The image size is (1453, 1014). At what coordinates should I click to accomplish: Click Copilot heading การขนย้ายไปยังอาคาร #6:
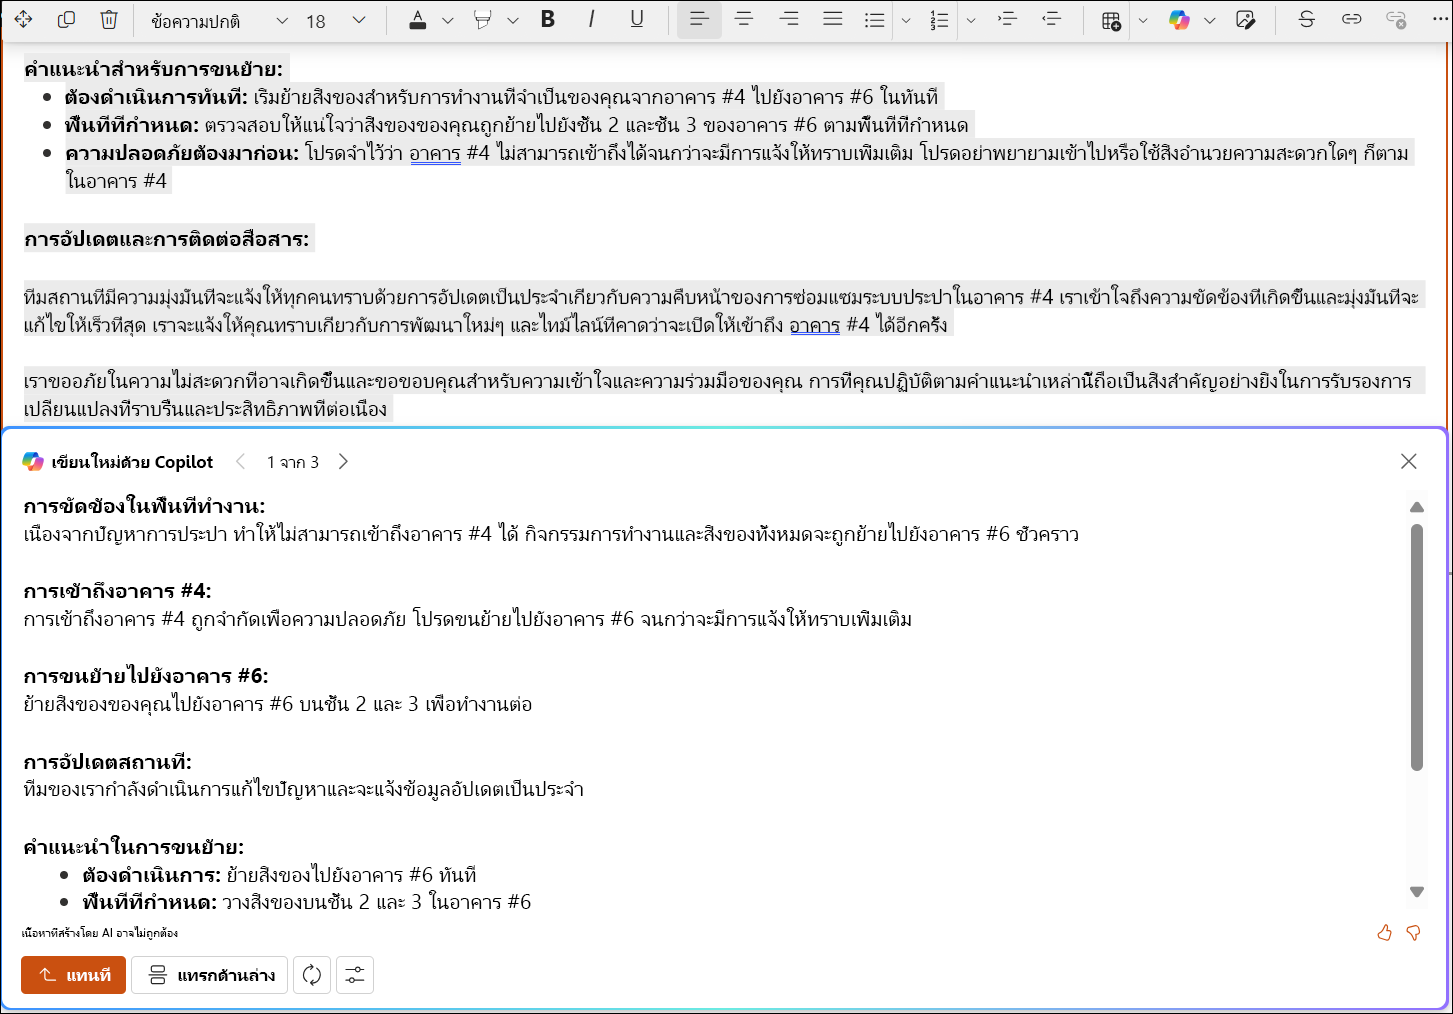(146, 676)
